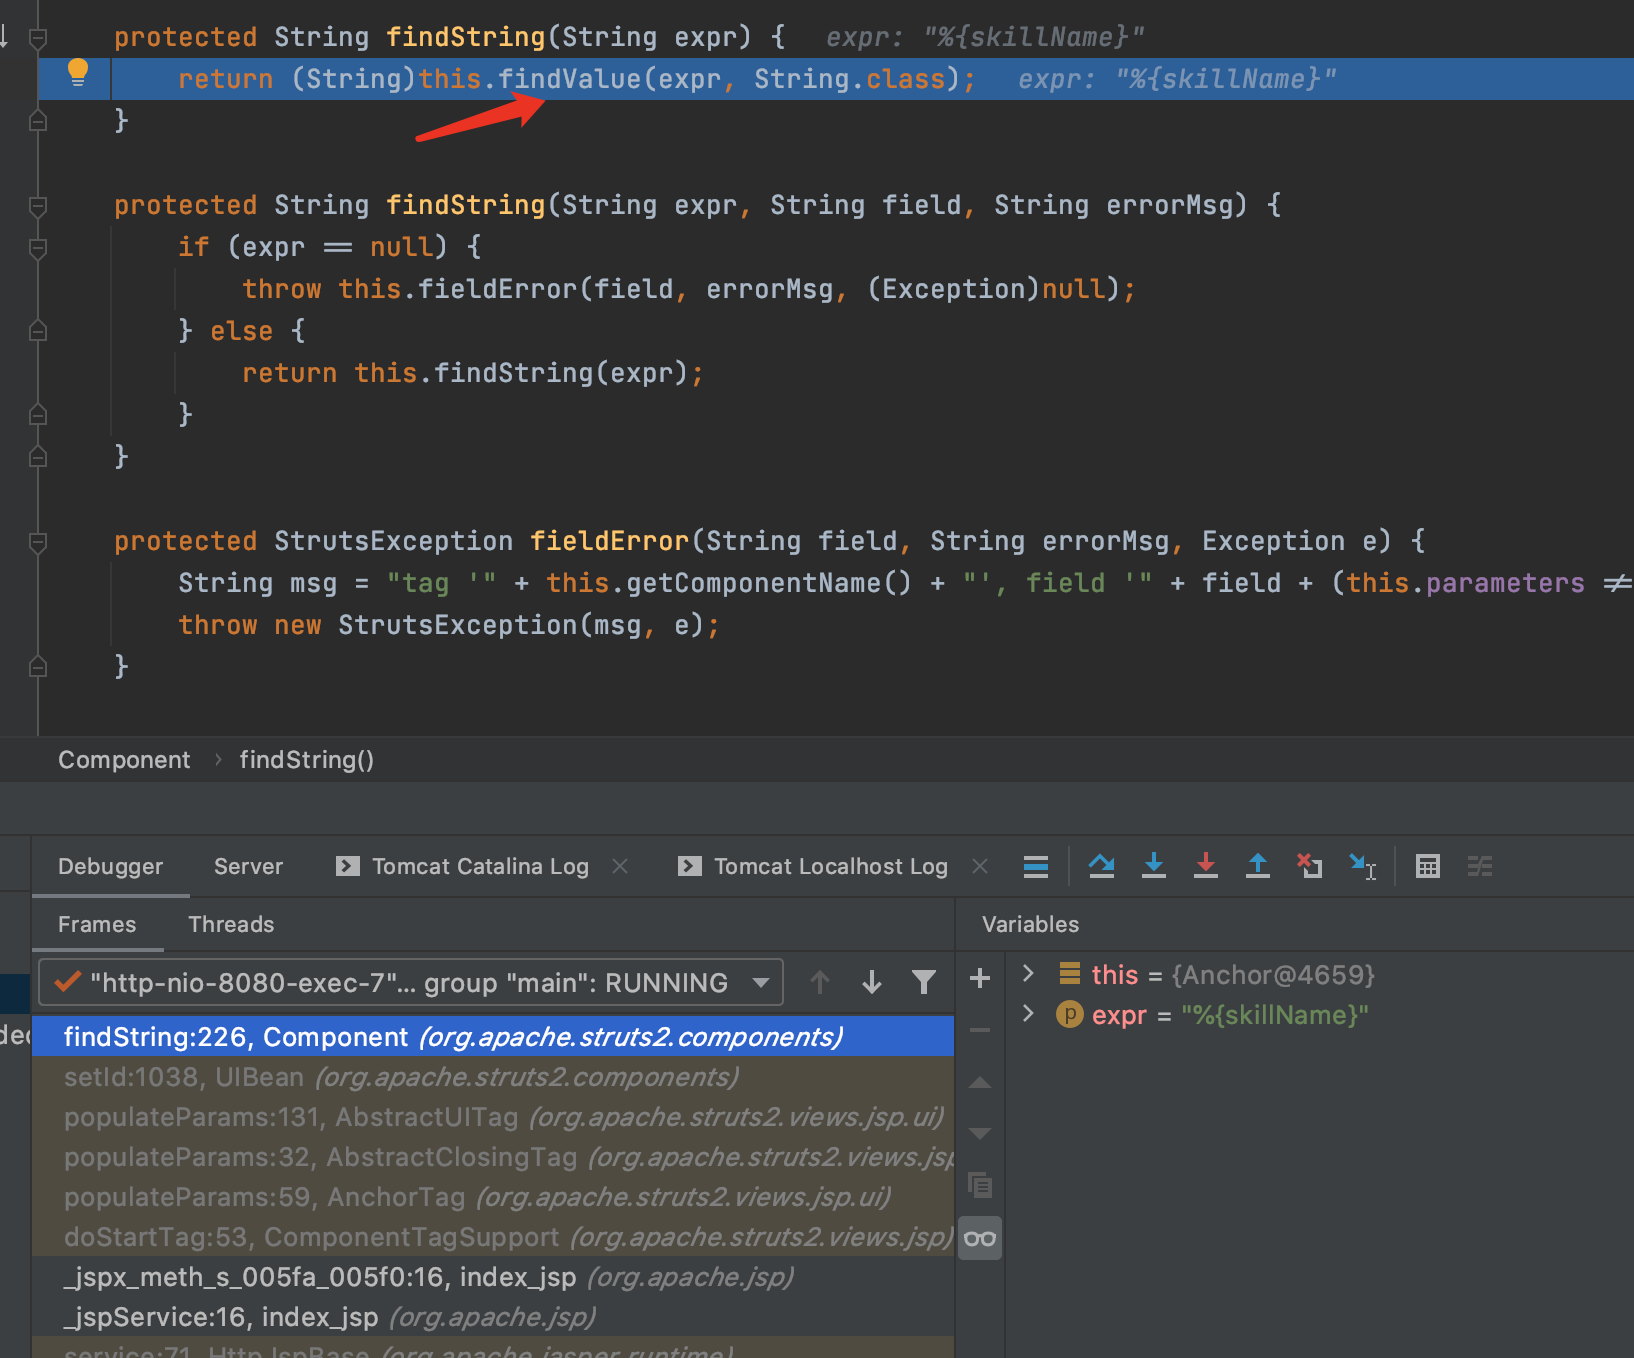Switch to the Server tab
This screenshot has width=1634, height=1358.
[x=248, y=866]
